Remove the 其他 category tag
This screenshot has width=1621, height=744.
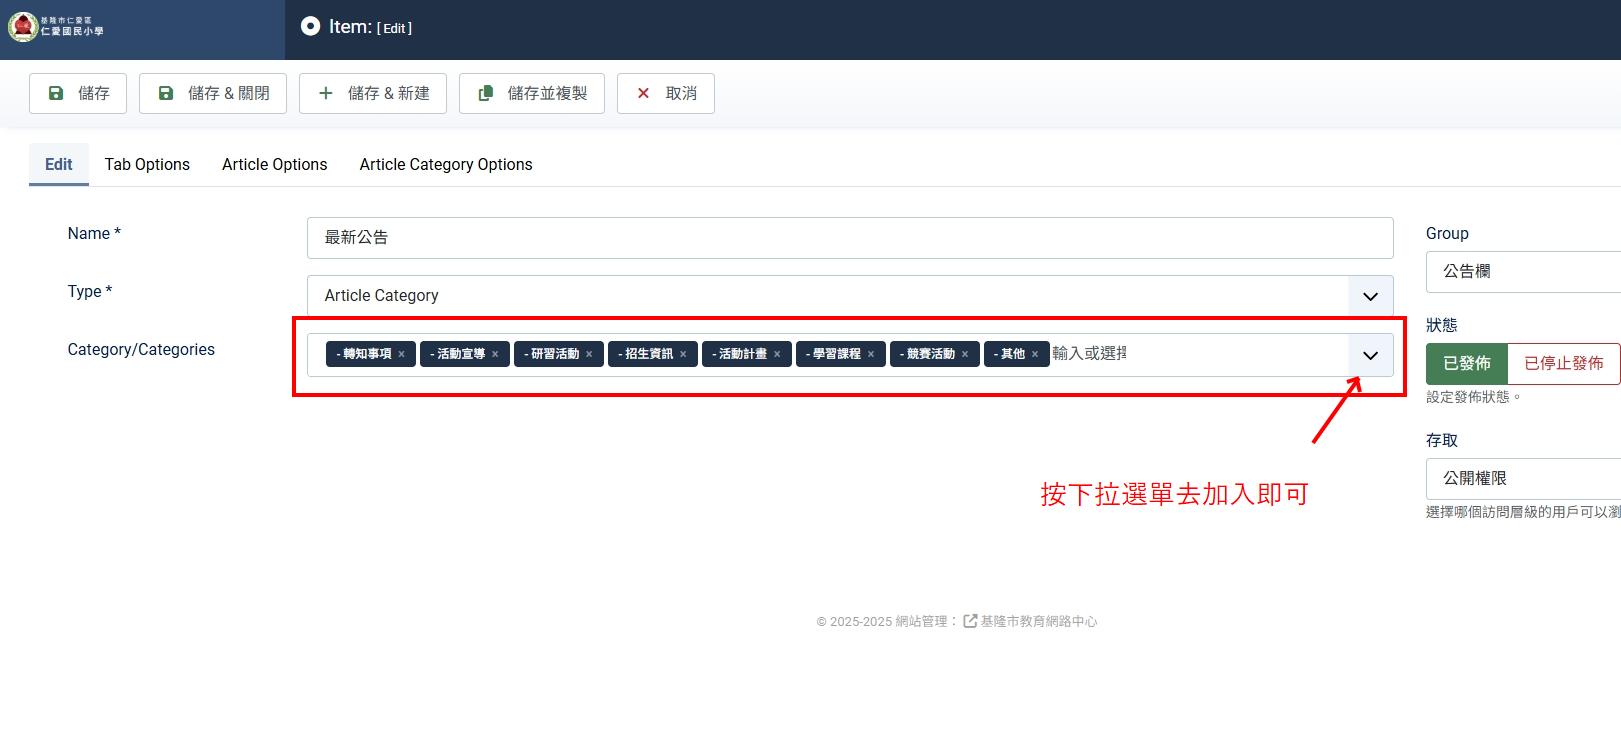click(x=1035, y=354)
